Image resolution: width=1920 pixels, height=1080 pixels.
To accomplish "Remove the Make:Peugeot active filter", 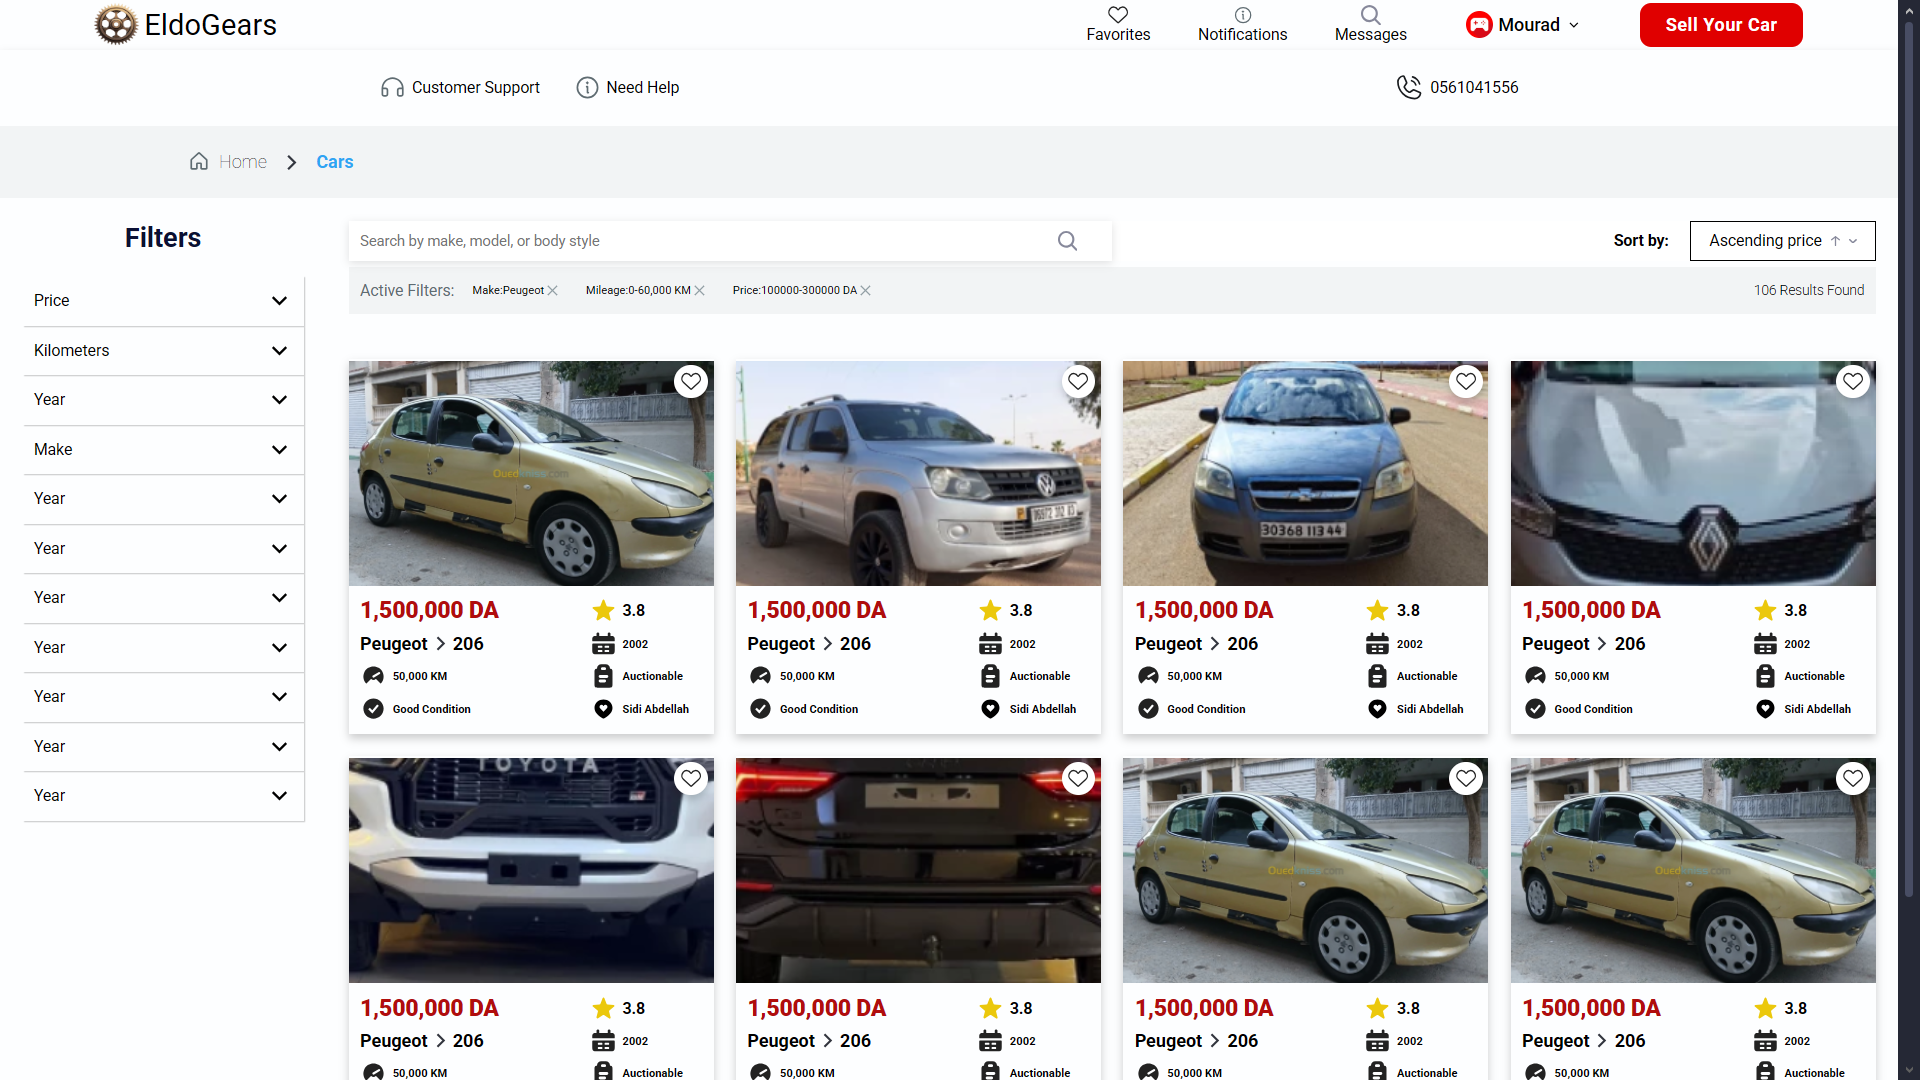I will pyautogui.click(x=552, y=291).
